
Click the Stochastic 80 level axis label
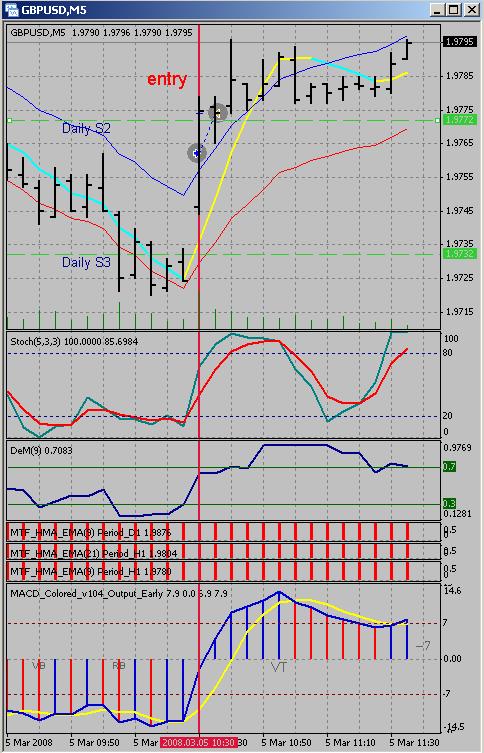coord(448,353)
